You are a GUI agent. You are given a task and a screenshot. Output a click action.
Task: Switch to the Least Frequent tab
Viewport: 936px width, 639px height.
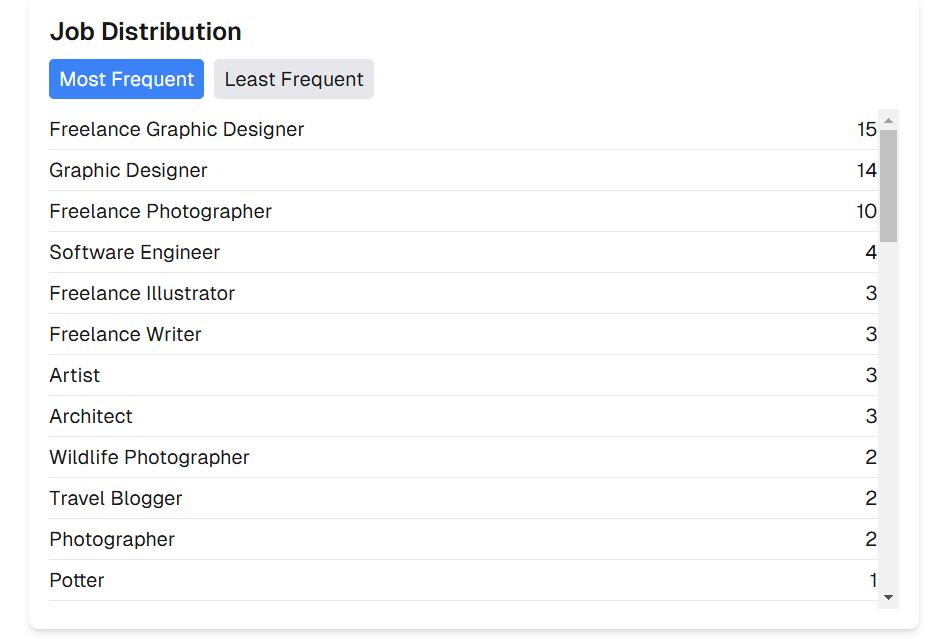[294, 79]
